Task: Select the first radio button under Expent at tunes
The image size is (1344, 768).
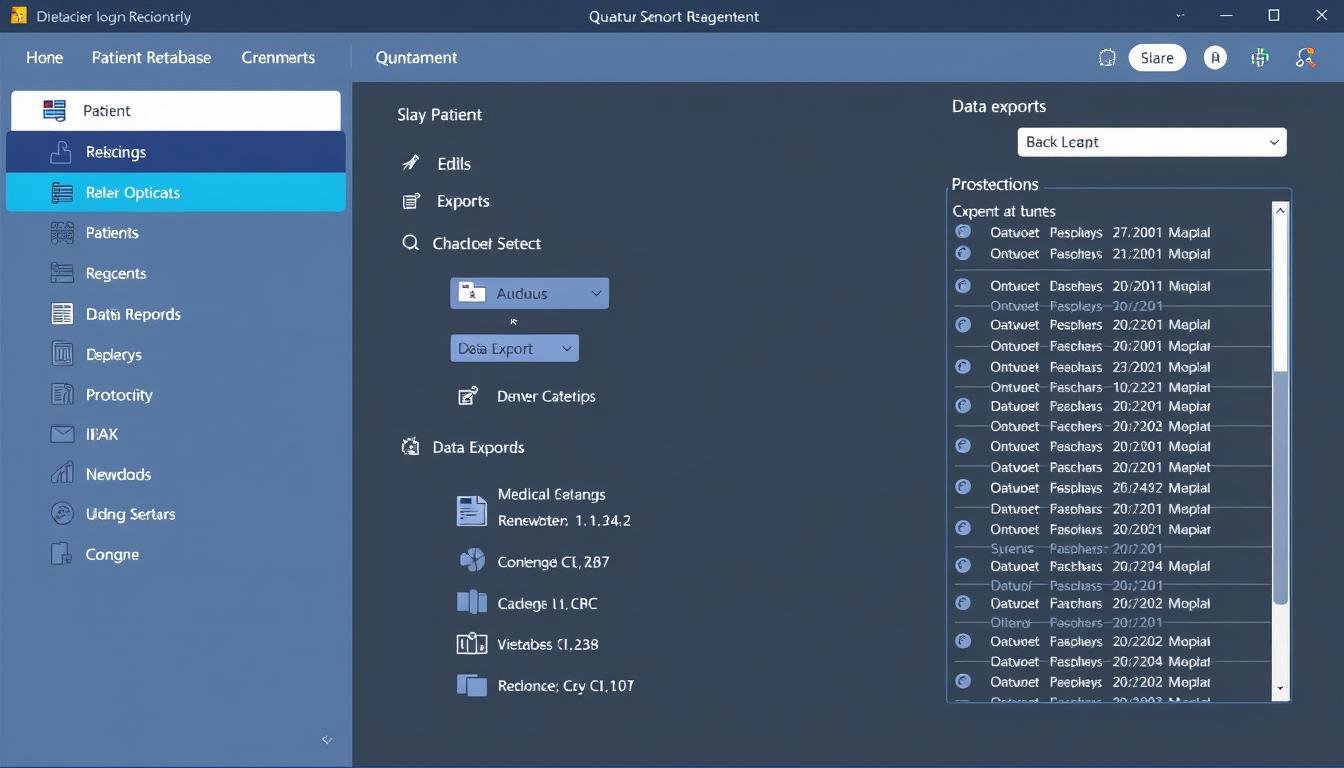Action: [963, 231]
